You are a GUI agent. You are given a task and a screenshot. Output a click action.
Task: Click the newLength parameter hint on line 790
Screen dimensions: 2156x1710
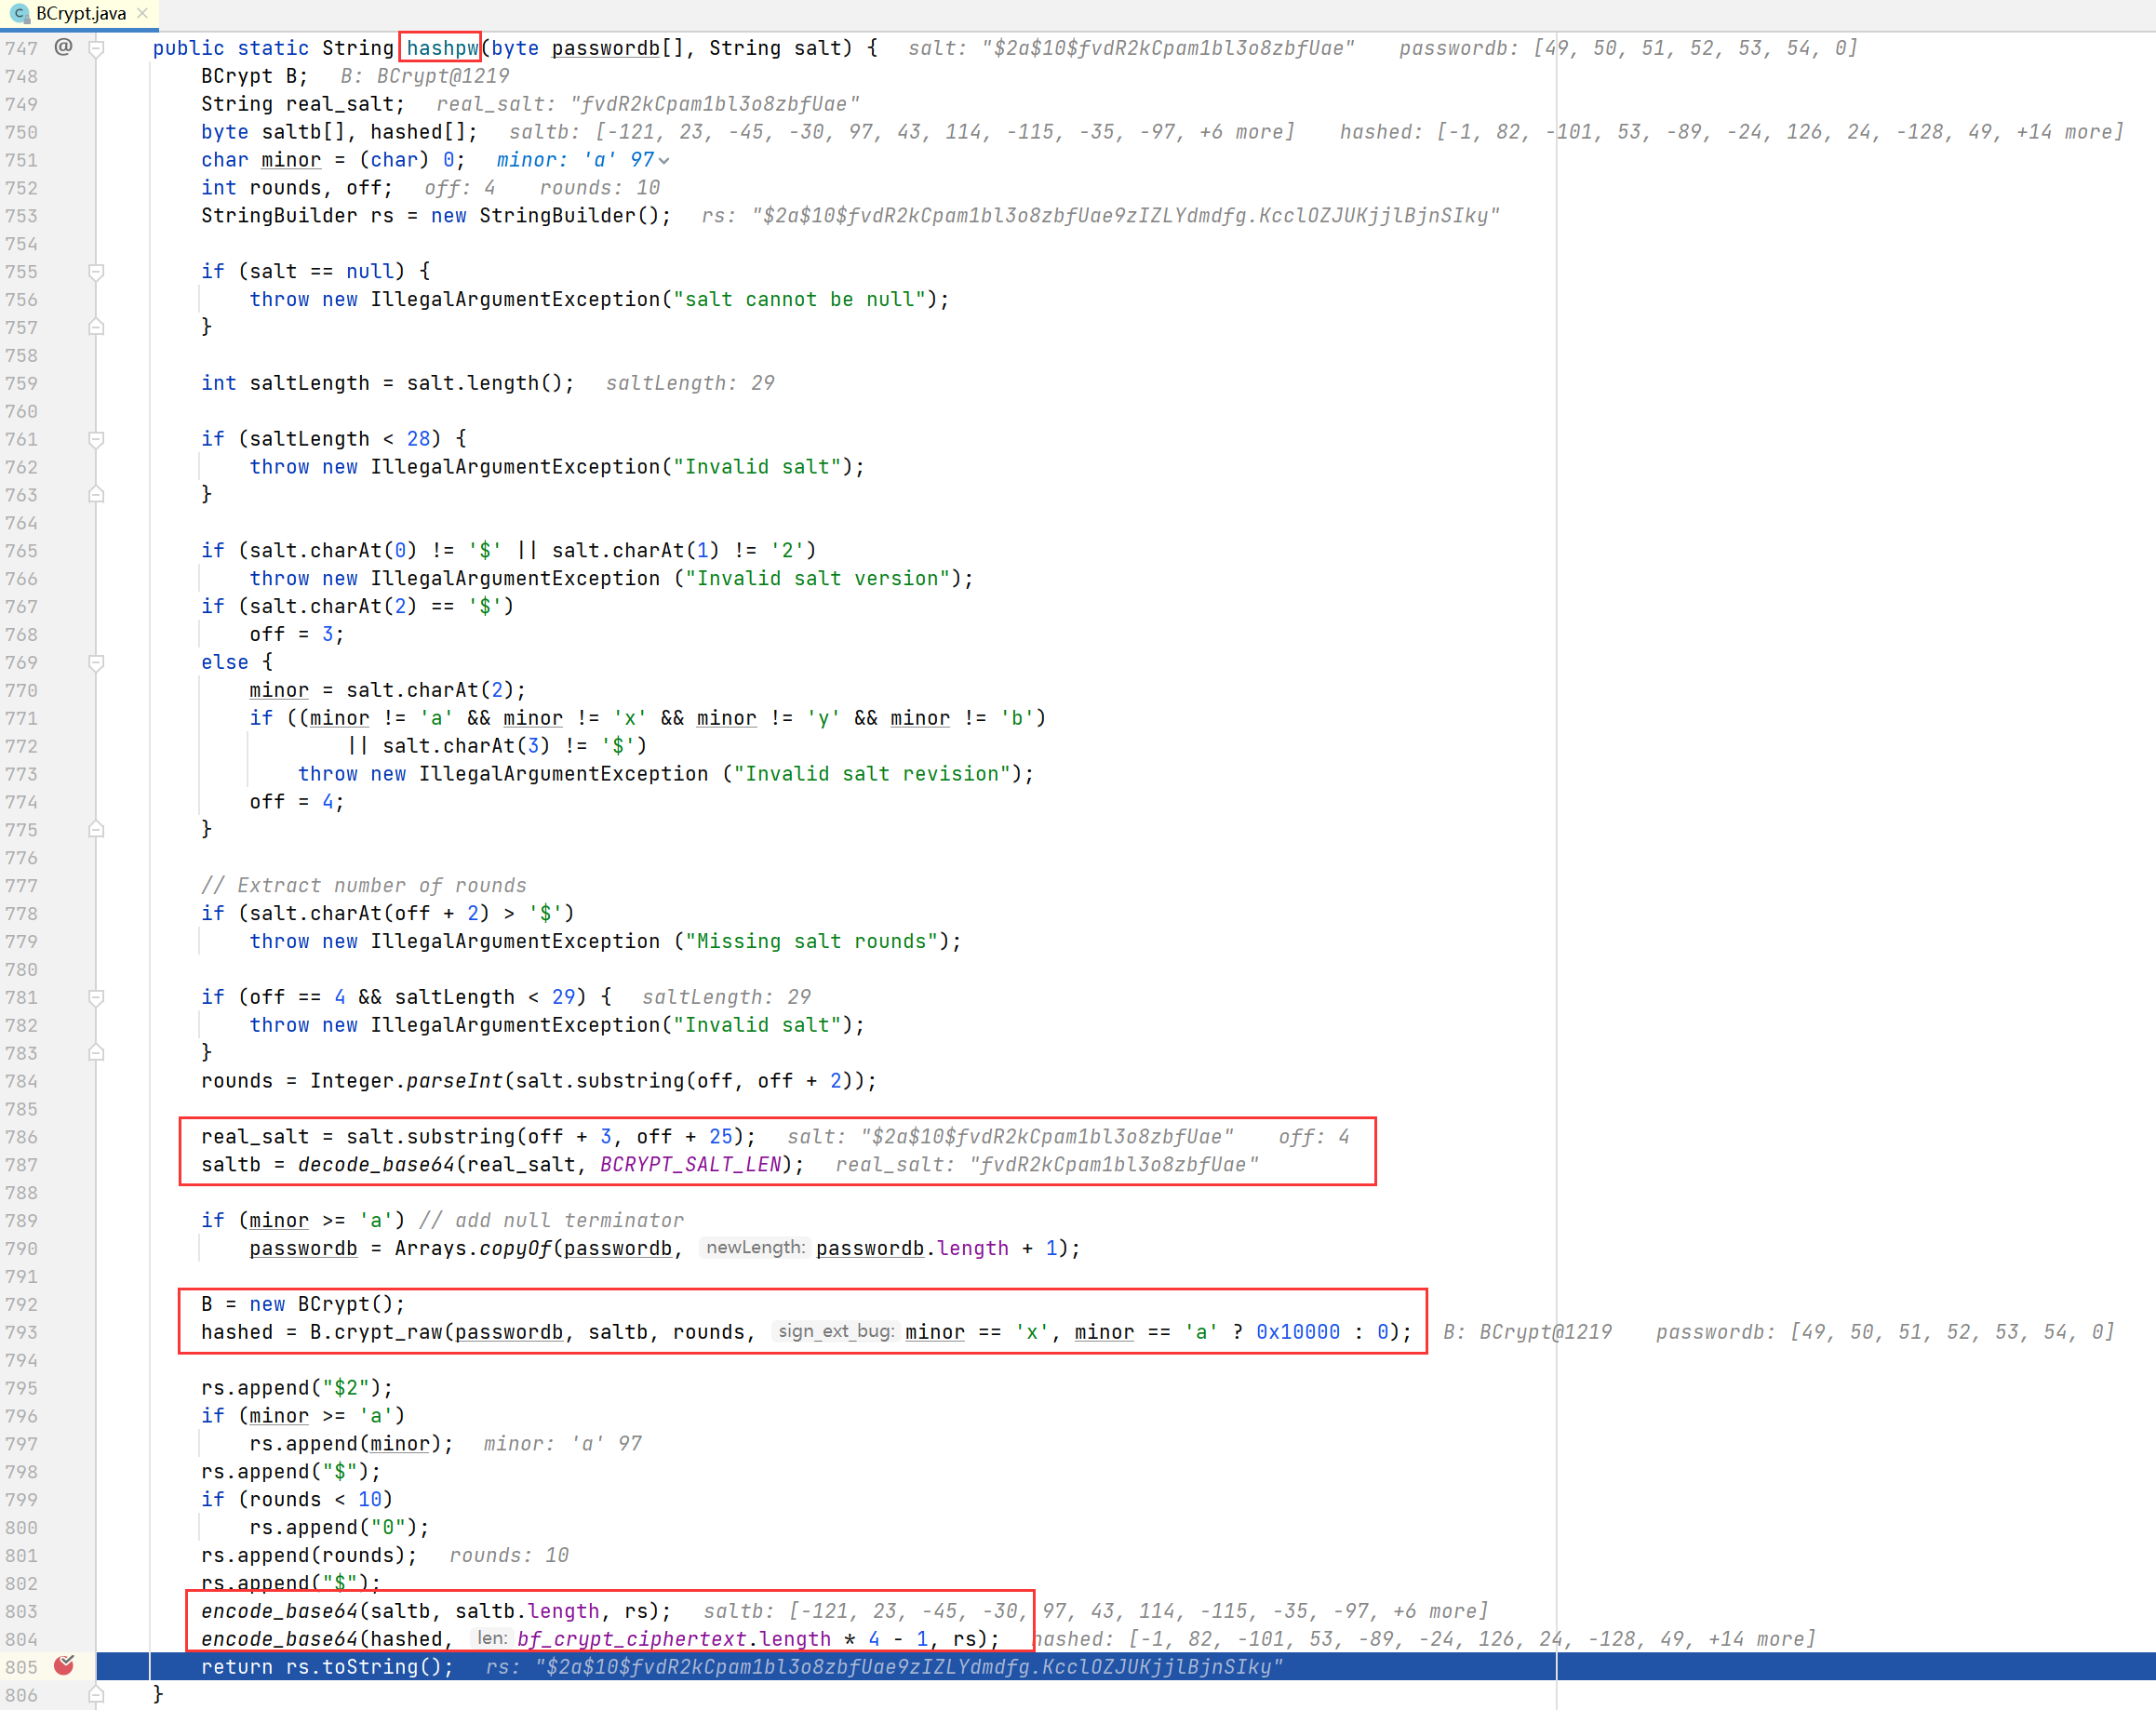(x=754, y=1247)
